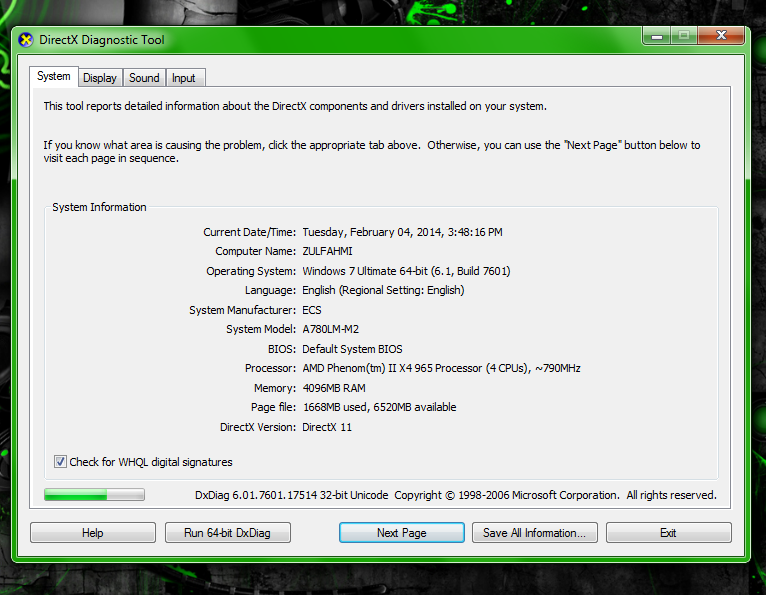Click the system model A780LM-M2
Image resolution: width=766 pixels, height=595 pixels.
(x=331, y=329)
